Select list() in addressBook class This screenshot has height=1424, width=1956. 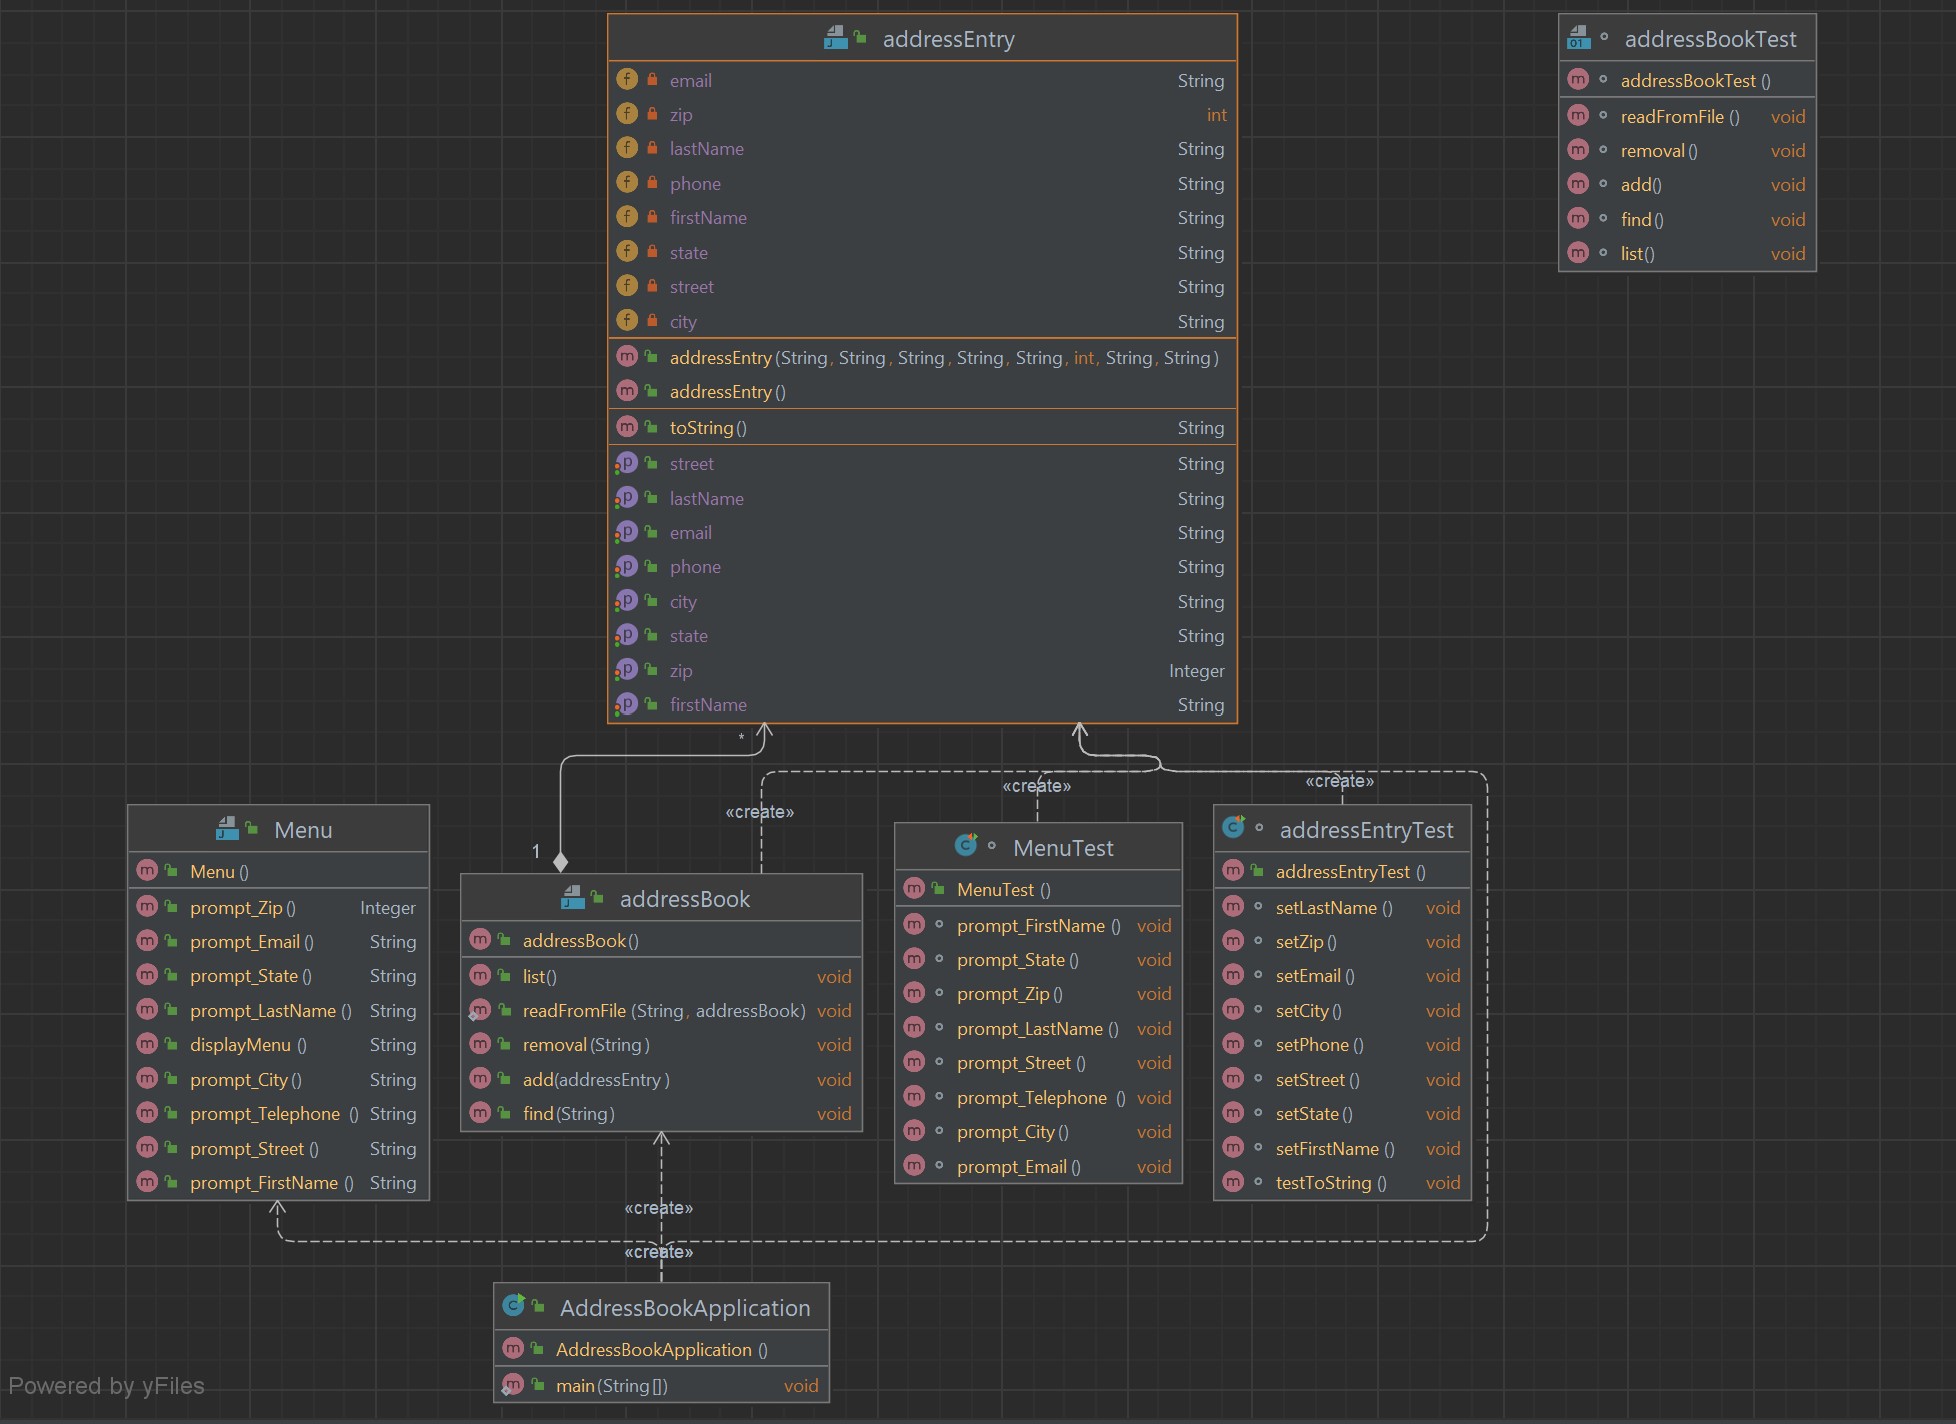point(661,976)
